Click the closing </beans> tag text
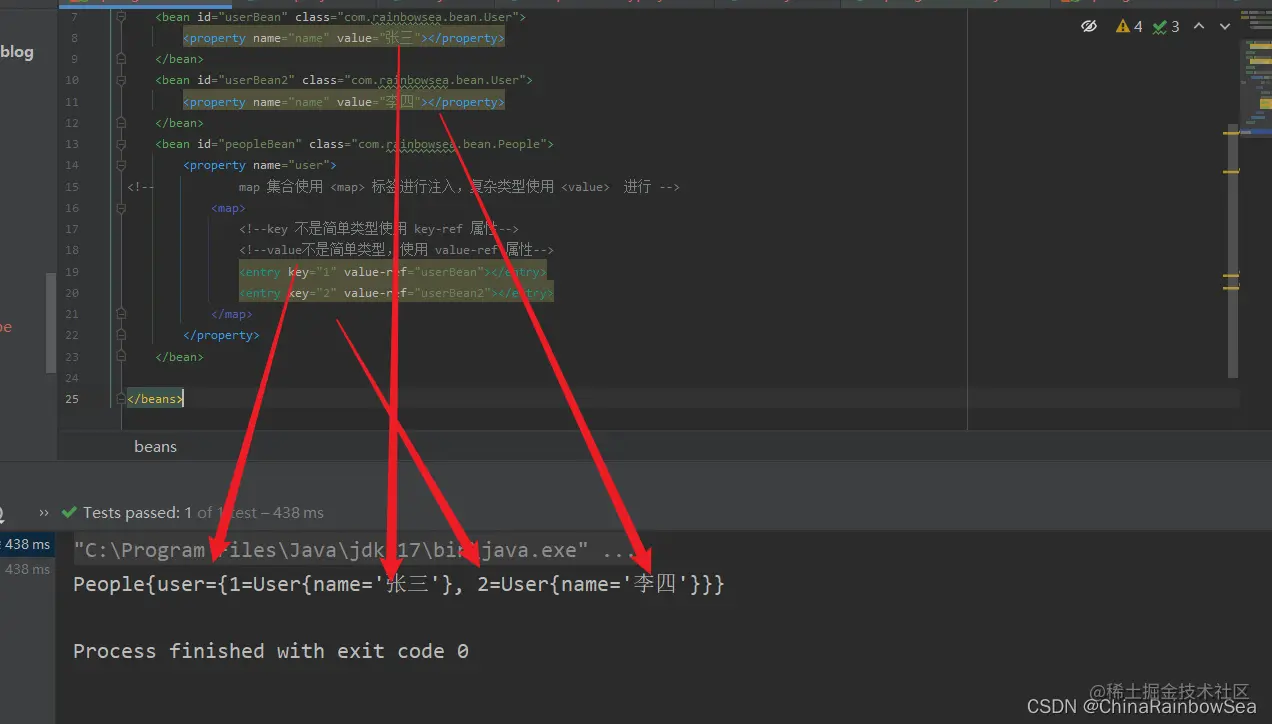1272x724 pixels. point(155,399)
